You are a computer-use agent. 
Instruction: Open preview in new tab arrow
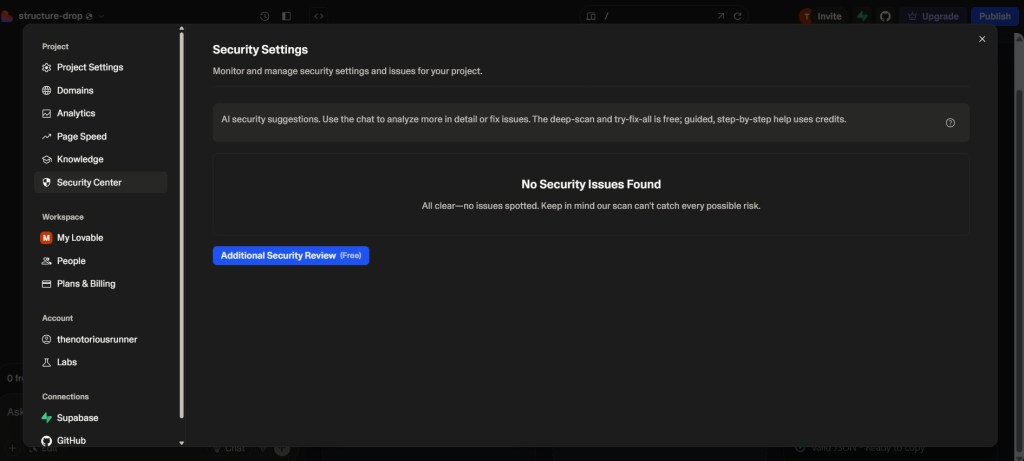click(x=720, y=16)
